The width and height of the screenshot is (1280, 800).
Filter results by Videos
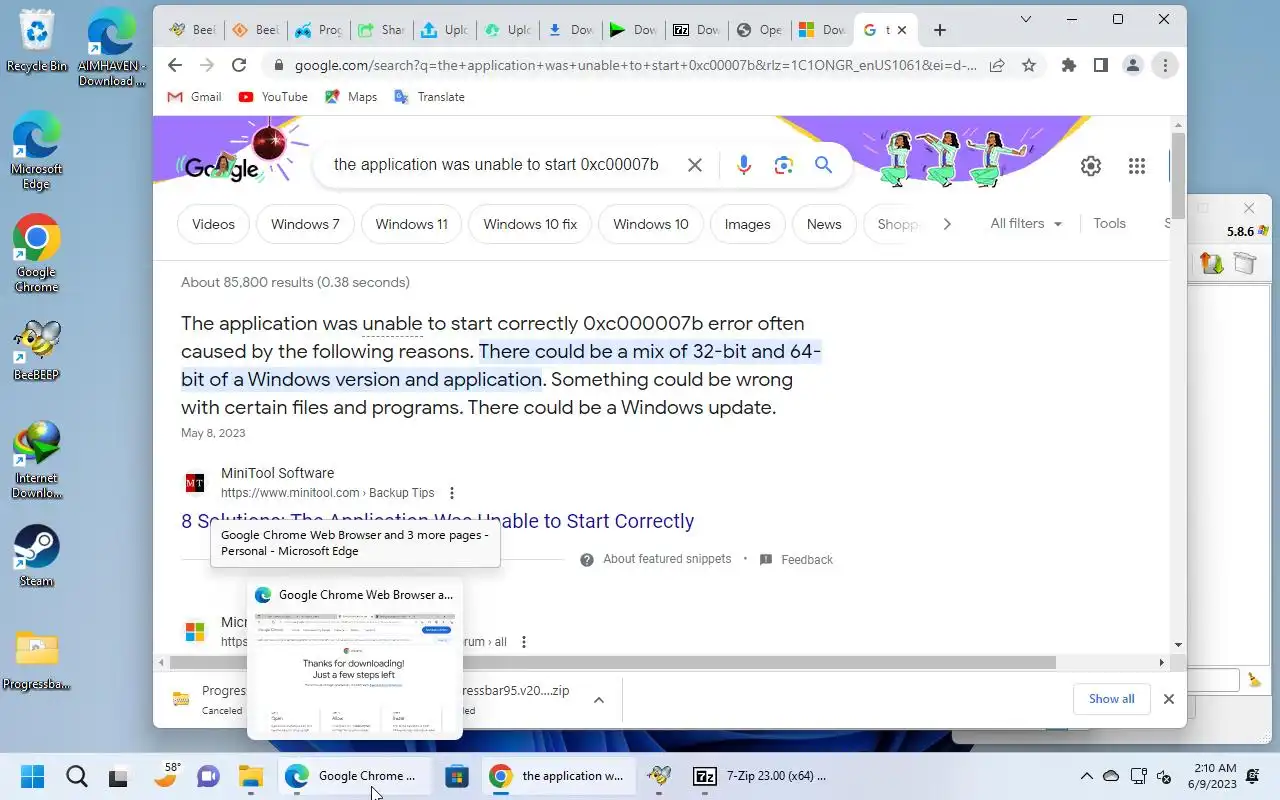pos(213,224)
